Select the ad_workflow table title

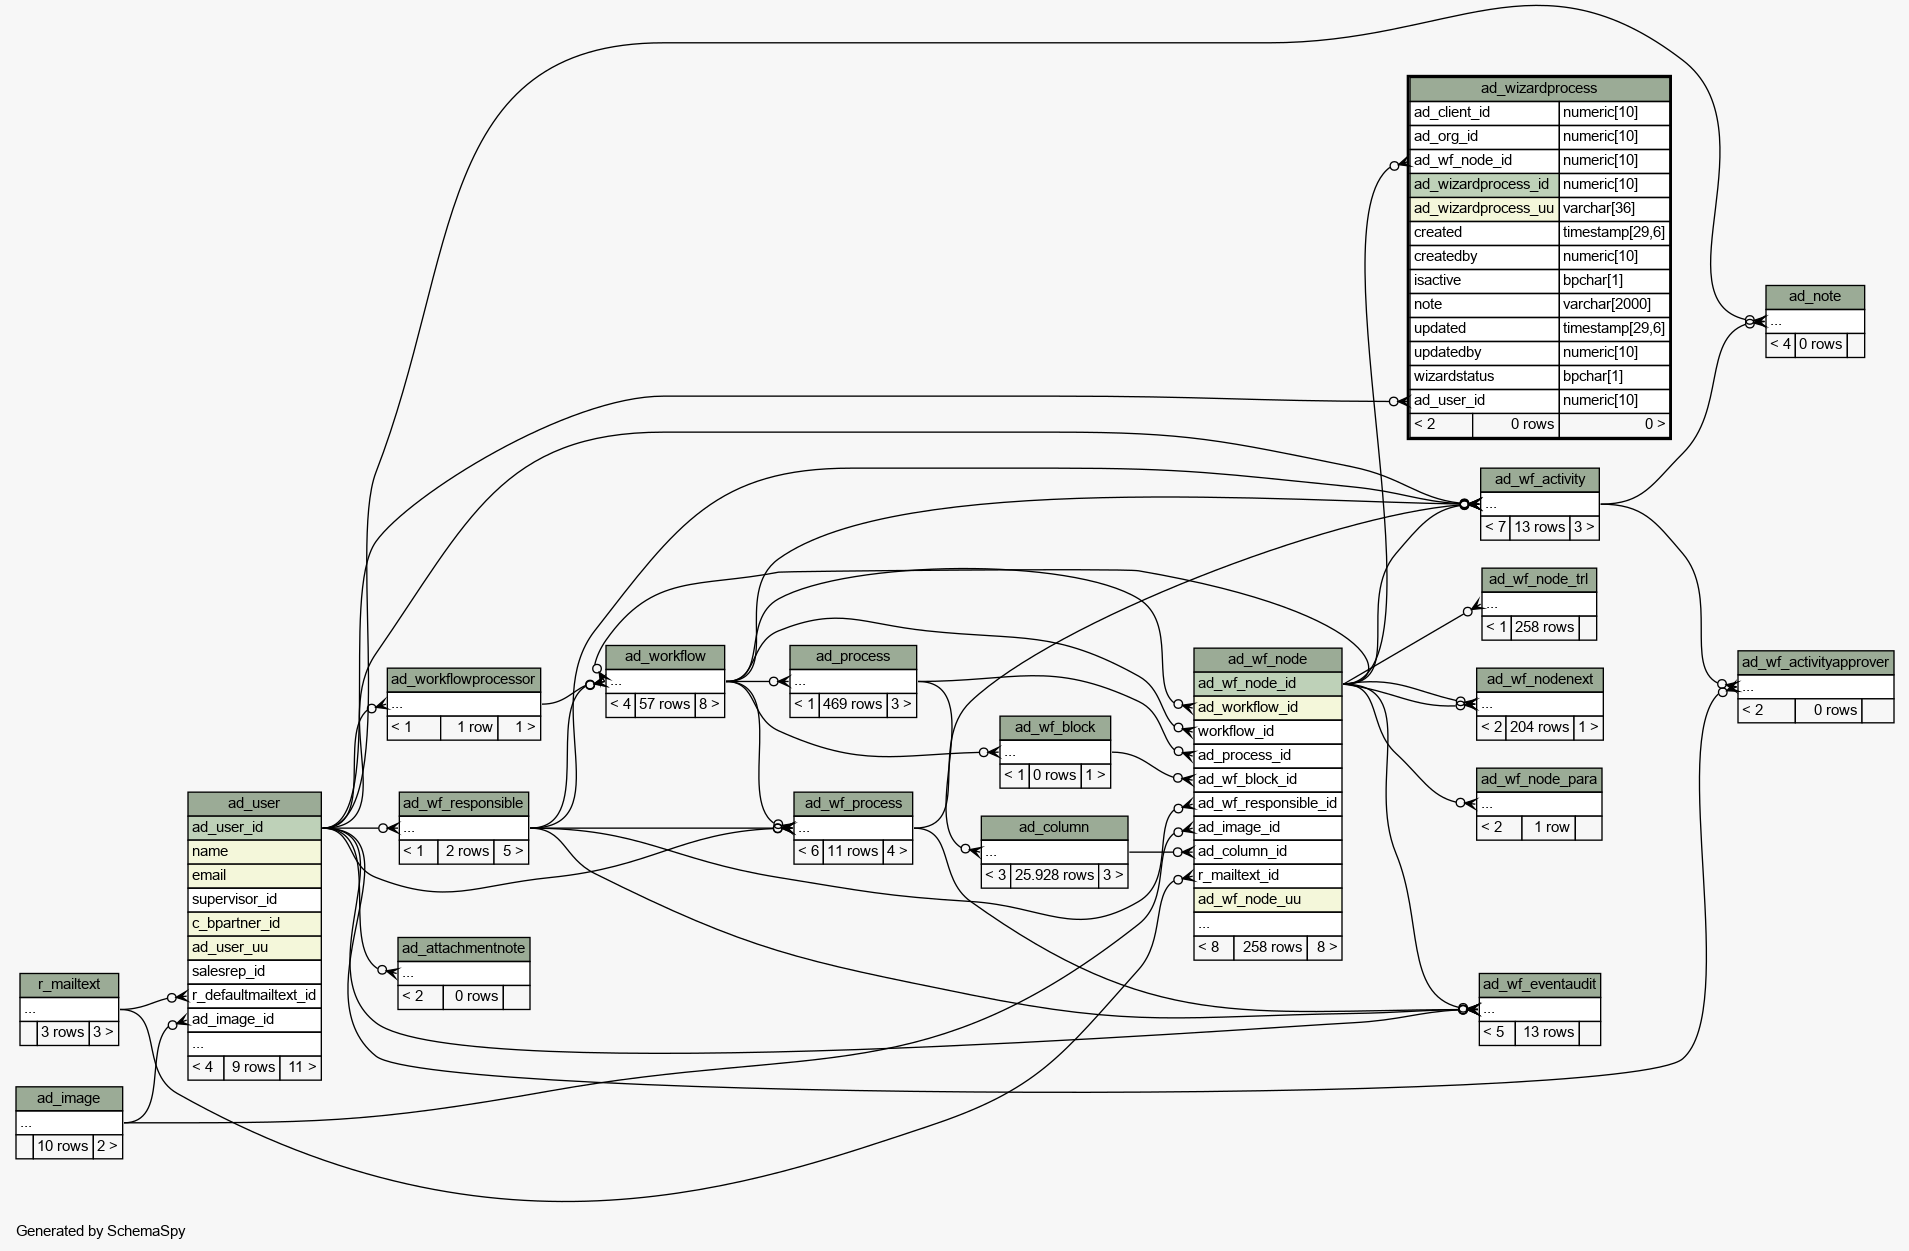click(664, 657)
